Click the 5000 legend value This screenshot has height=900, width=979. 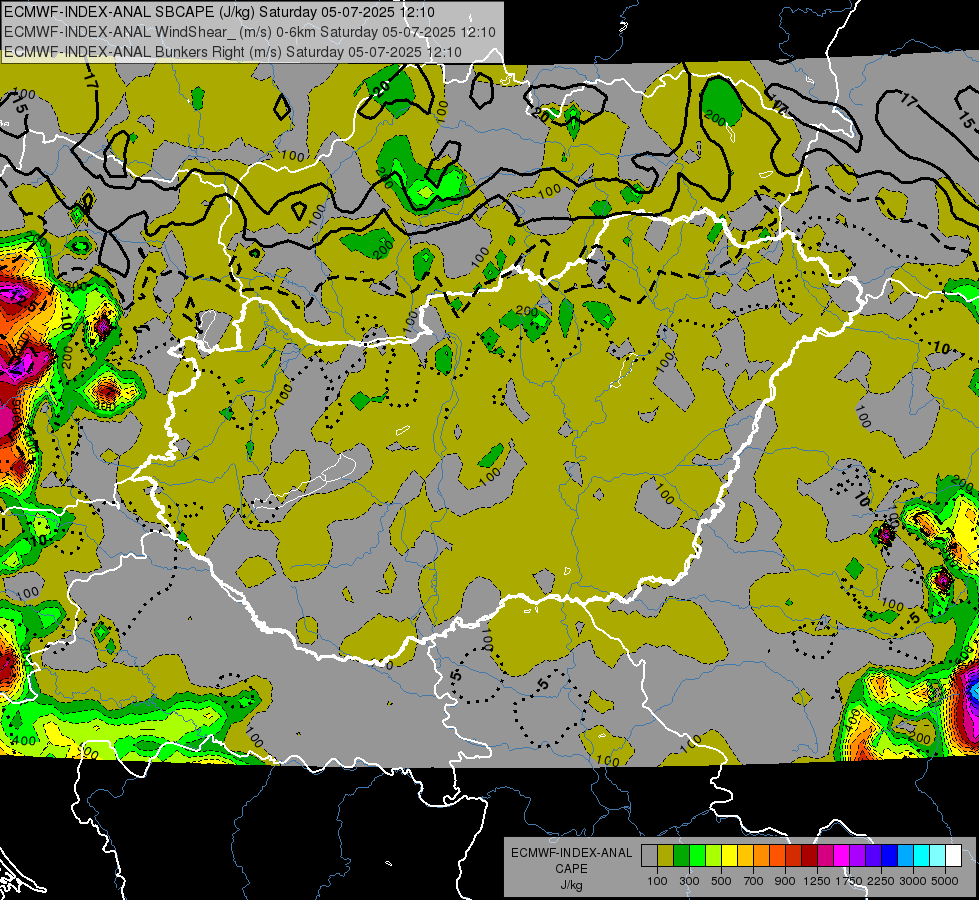pos(945,881)
